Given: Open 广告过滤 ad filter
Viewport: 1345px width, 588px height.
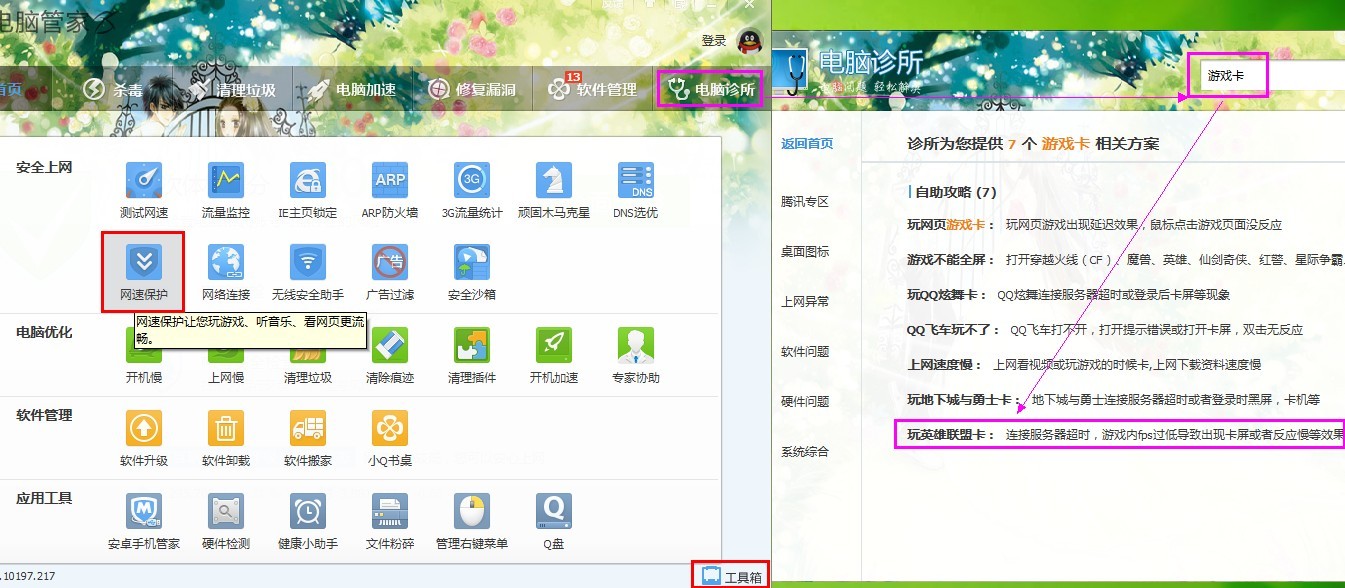Looking at the screenshot, I should (x=390, y=273).
